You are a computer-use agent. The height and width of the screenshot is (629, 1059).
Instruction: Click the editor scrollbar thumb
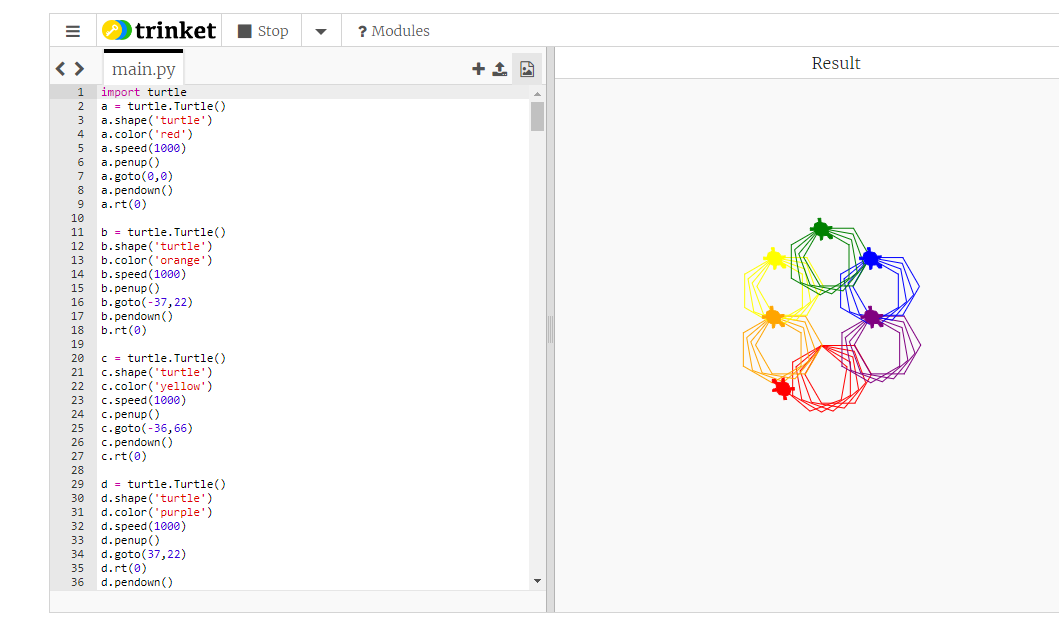[x=538, y=116]
